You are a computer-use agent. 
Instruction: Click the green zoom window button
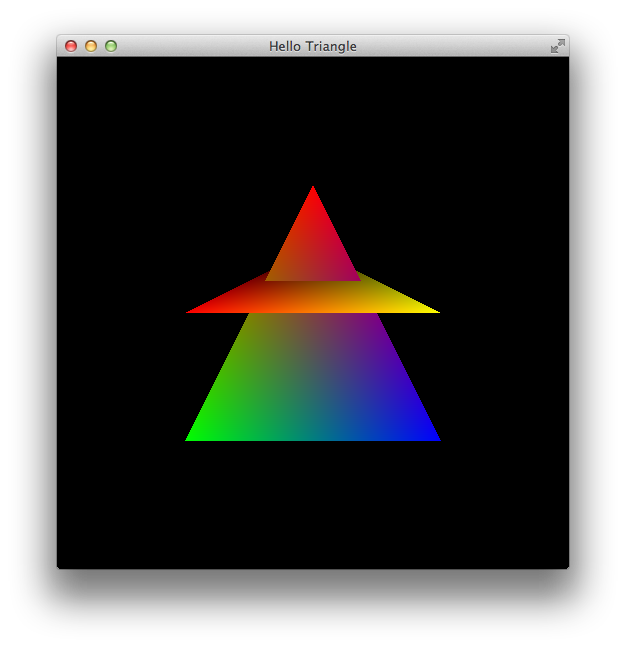(111, 46)
